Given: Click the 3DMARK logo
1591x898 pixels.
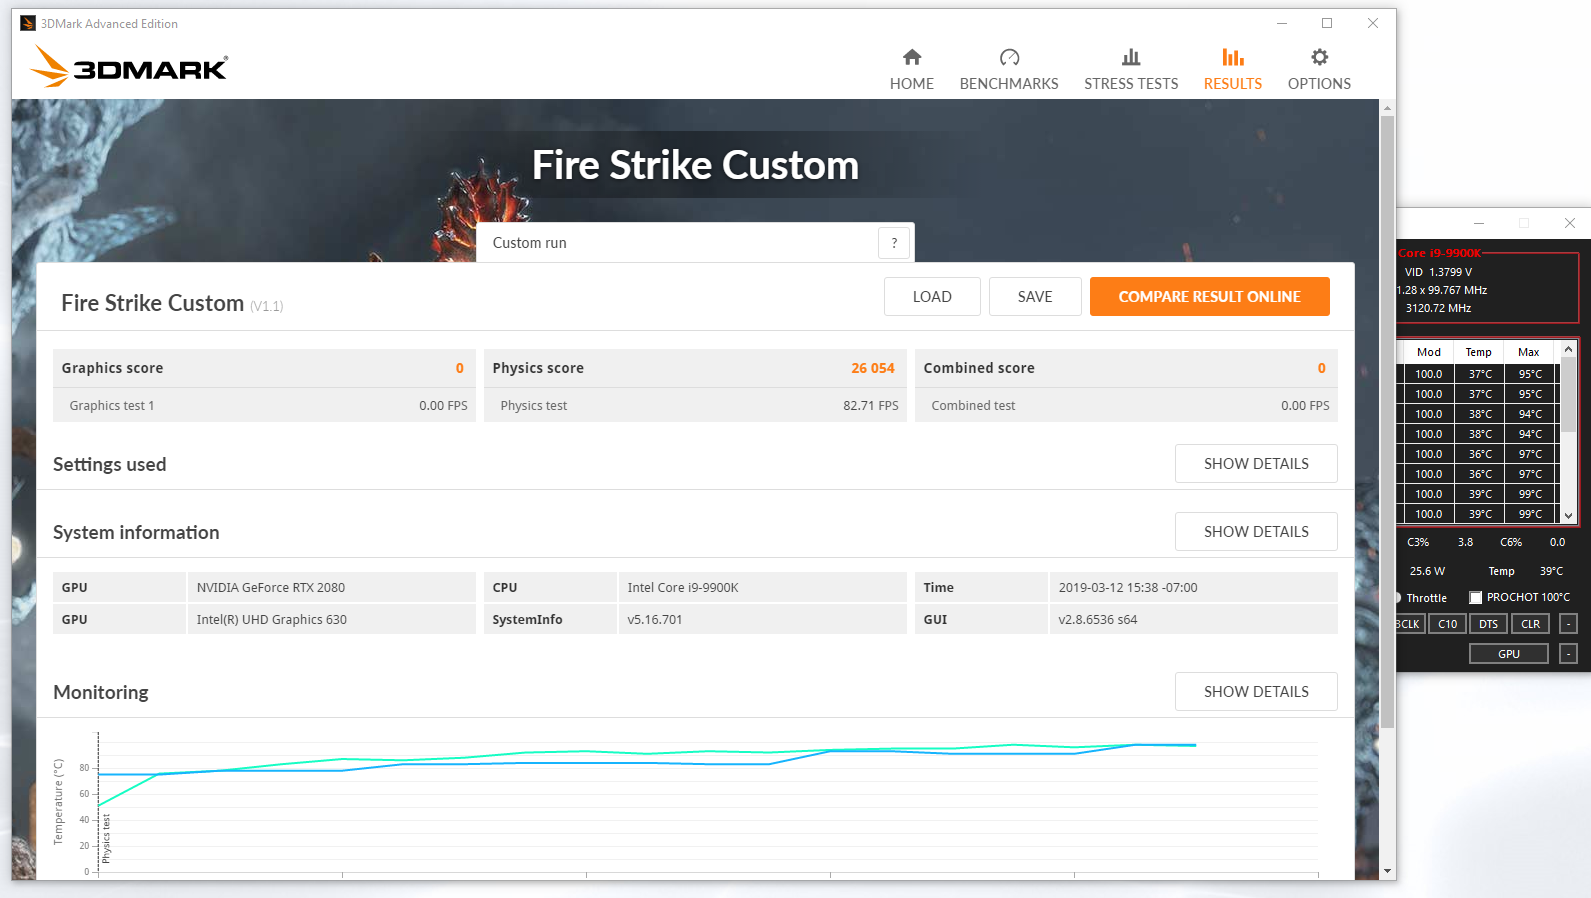Looking at the screenshot, I should (x=129, y=66).
